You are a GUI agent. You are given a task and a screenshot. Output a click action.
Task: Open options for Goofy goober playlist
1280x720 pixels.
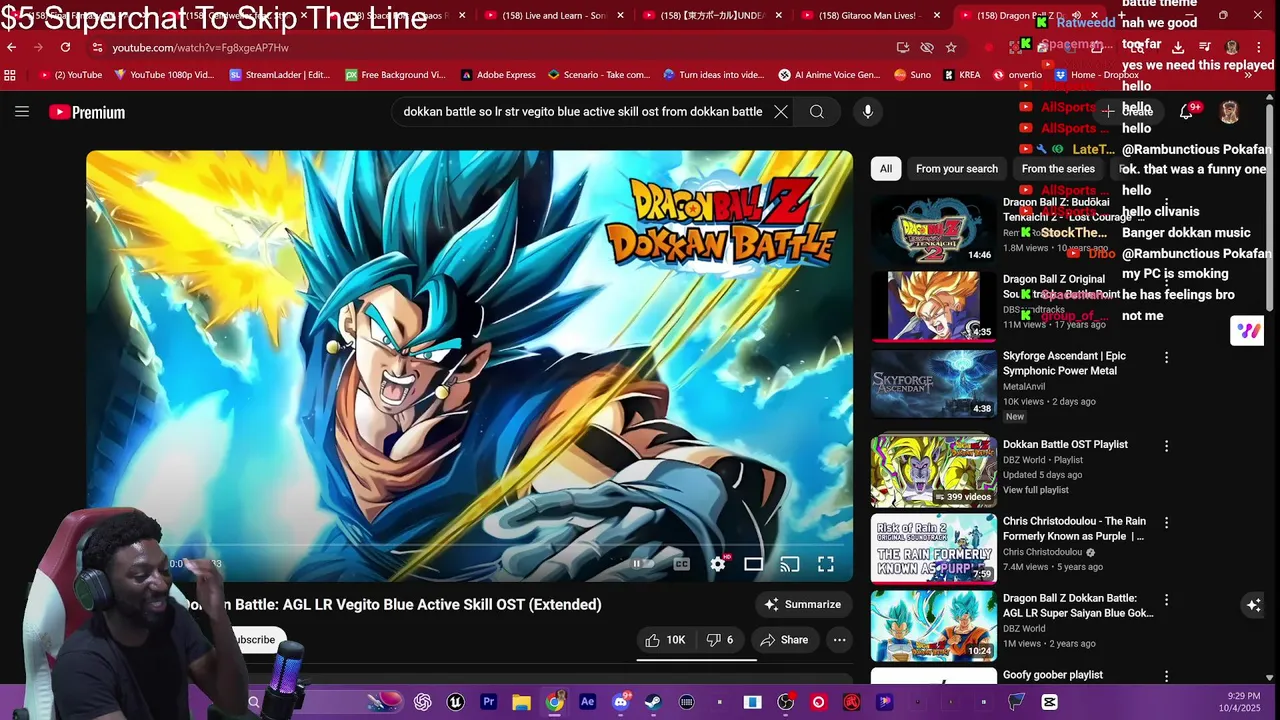[1166, 677]
